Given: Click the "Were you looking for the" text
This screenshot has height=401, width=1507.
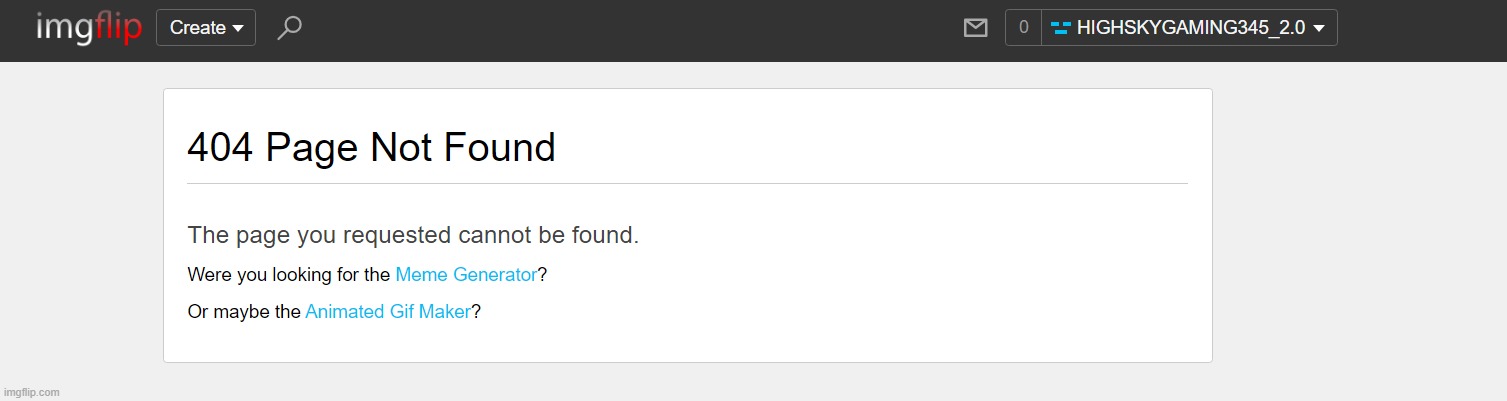Looking at the screenshot, I should pyautogui.click(x=289, y=274).
